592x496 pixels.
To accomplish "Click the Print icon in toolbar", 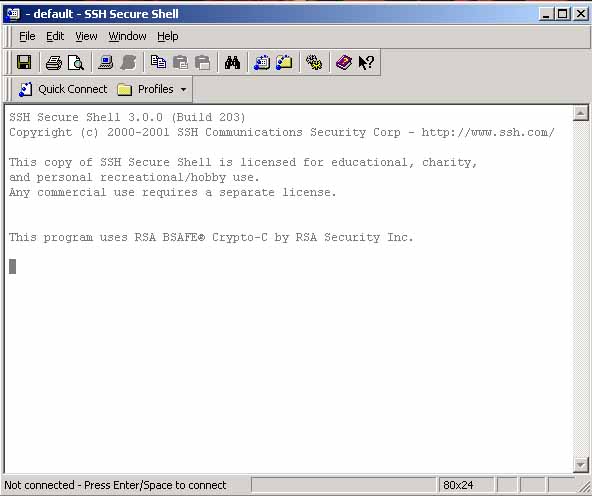I will pos(54,62).
